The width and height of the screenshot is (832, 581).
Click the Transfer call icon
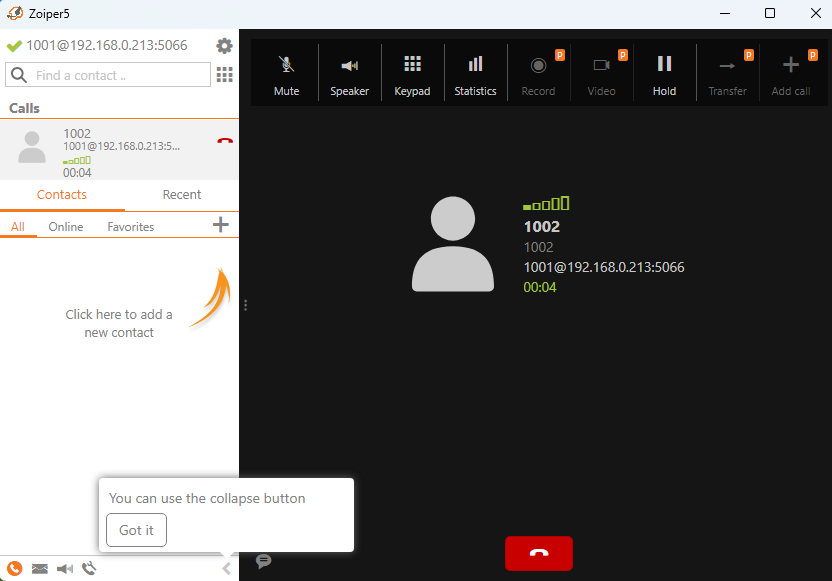pos(727,73)
